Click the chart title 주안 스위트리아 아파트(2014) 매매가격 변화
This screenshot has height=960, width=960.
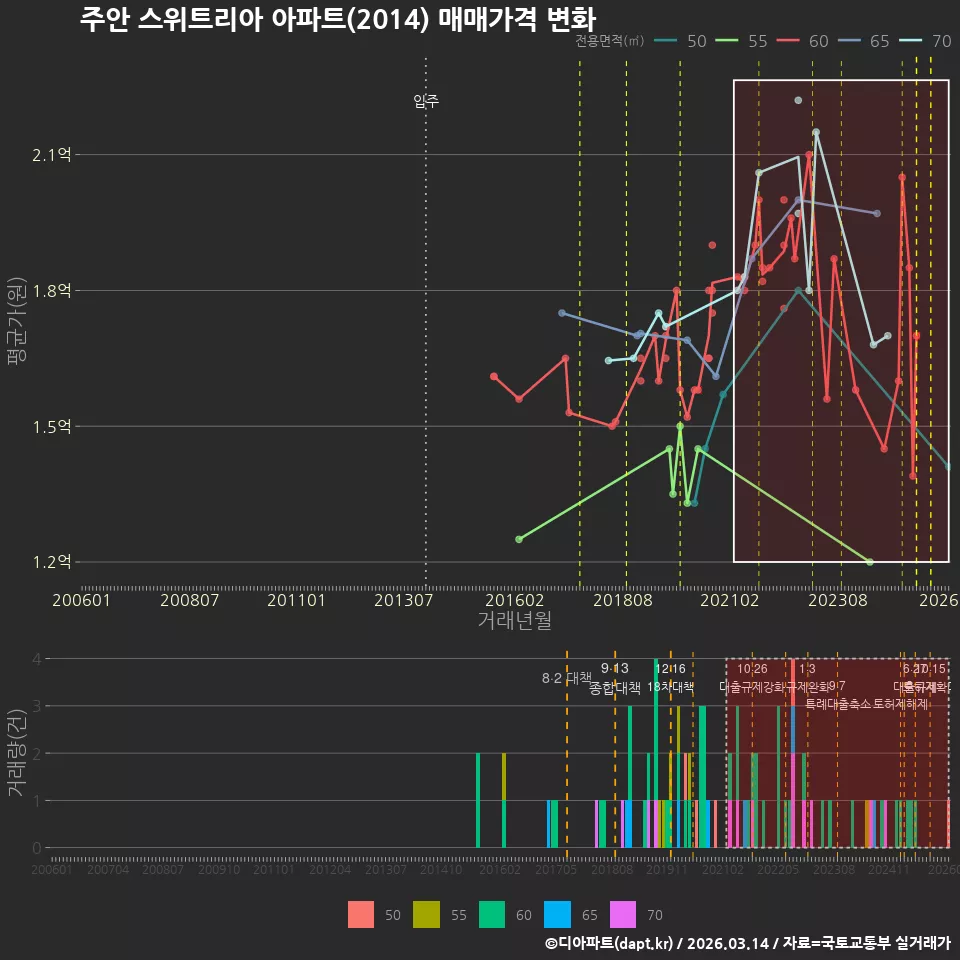[338, 19]
